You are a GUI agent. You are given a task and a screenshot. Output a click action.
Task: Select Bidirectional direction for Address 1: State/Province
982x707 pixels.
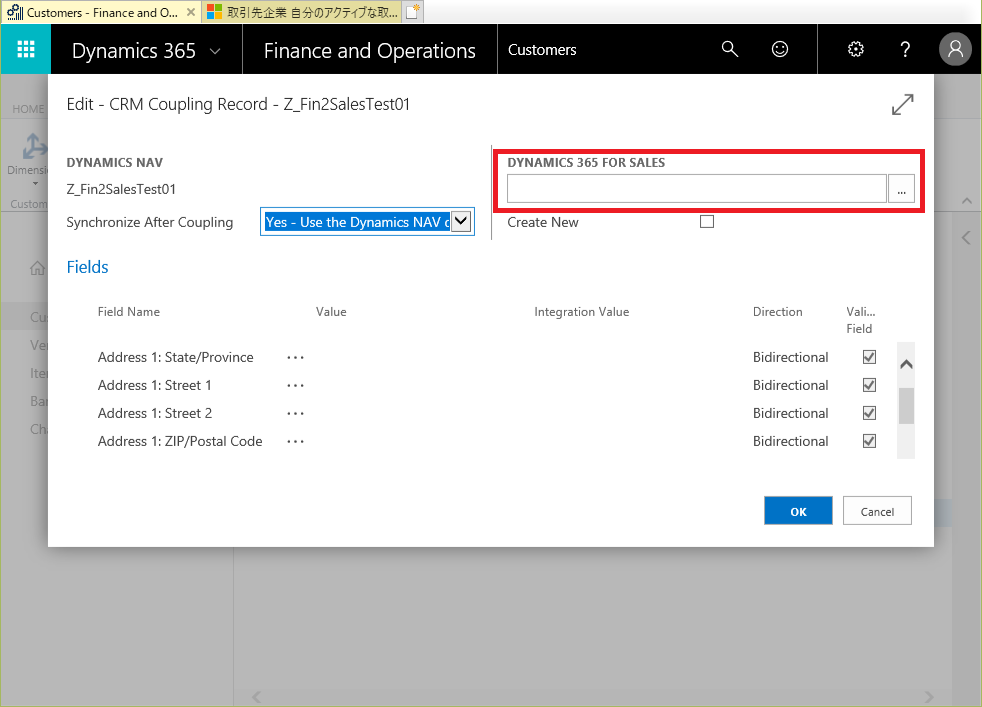[790, 357]
